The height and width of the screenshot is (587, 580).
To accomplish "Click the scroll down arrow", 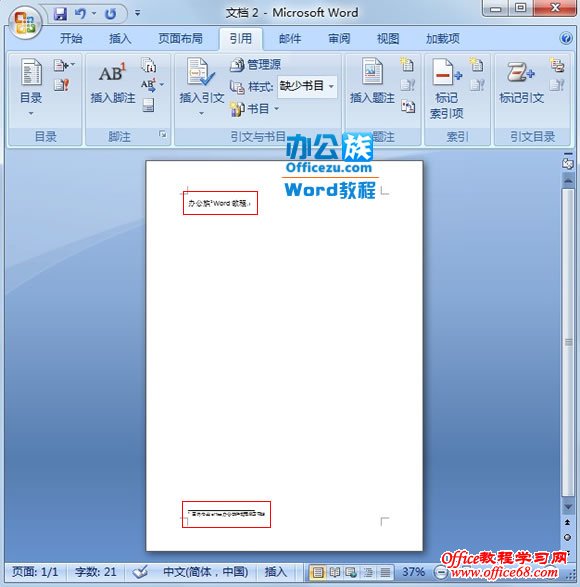I will pyautogui.click(x=568, y=507).
